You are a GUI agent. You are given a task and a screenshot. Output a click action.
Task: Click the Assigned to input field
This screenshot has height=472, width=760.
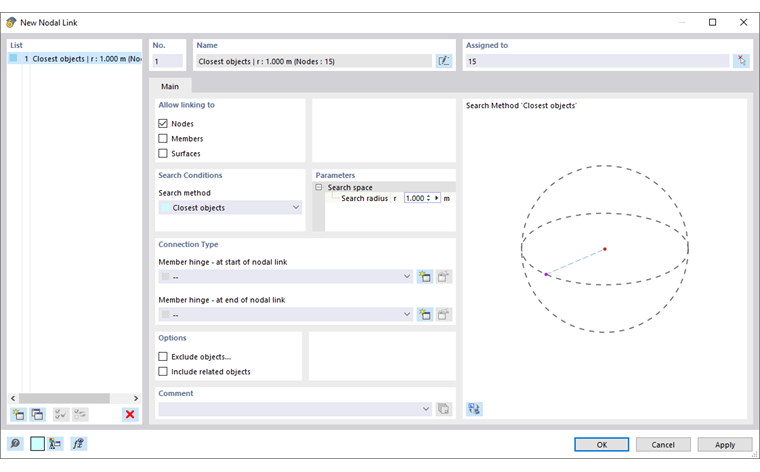[x=597, y=61]
